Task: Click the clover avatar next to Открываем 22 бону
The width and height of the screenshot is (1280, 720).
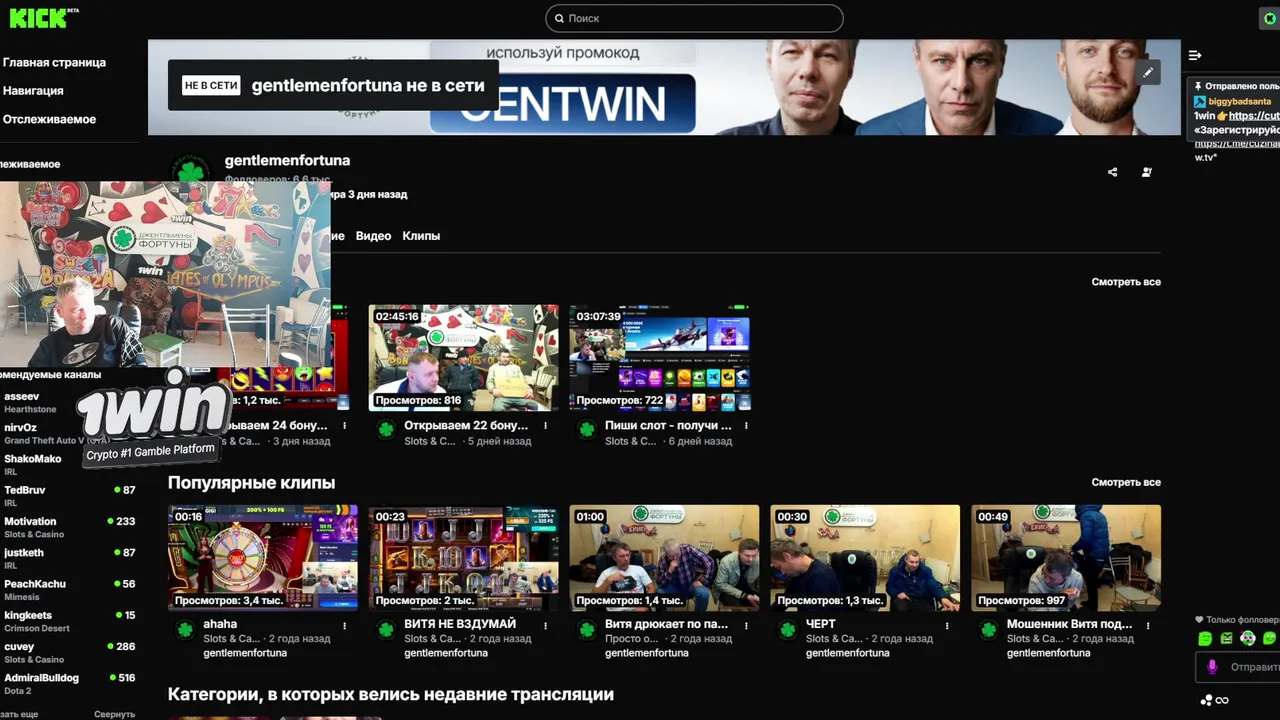Action: (x=385, y=430)
